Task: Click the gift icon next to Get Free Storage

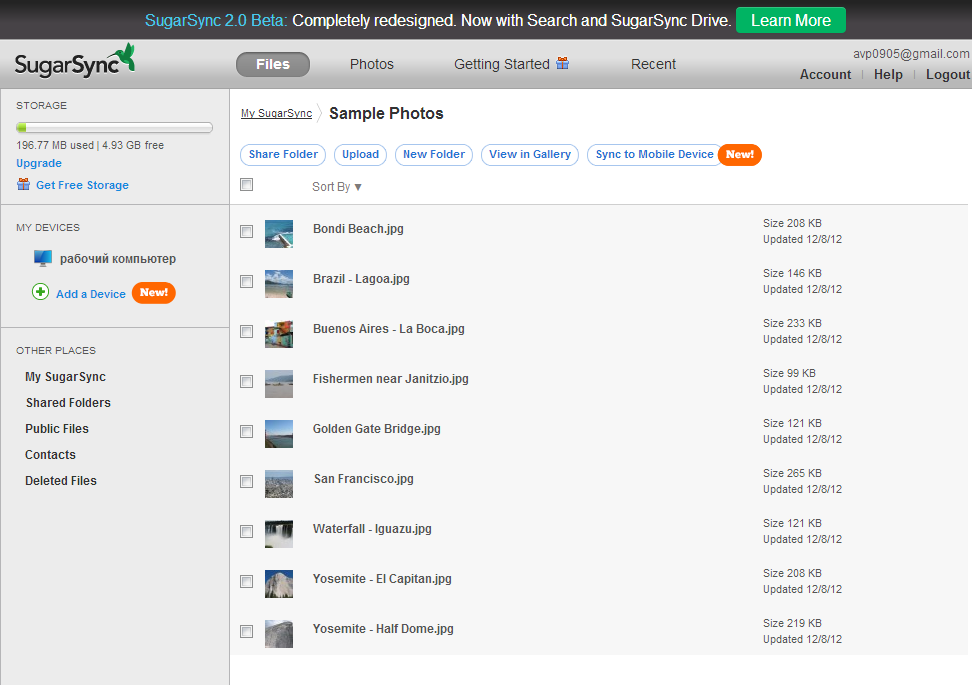Action: [24, 184]
